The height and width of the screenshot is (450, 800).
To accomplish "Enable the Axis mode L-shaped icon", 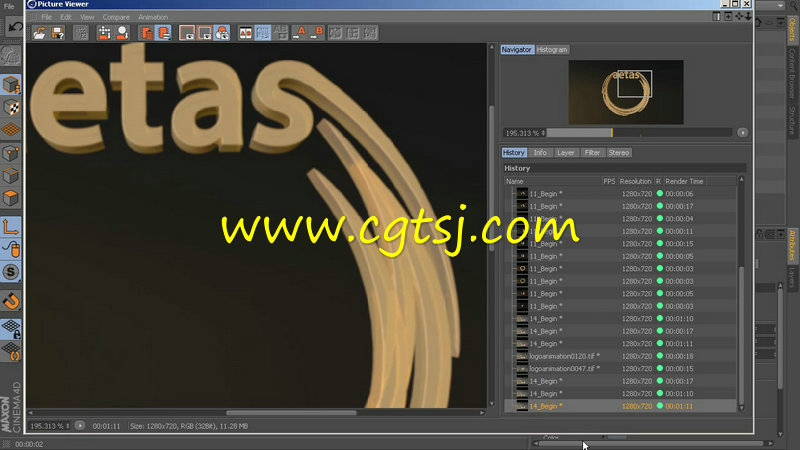I will (x=11, y=227).
